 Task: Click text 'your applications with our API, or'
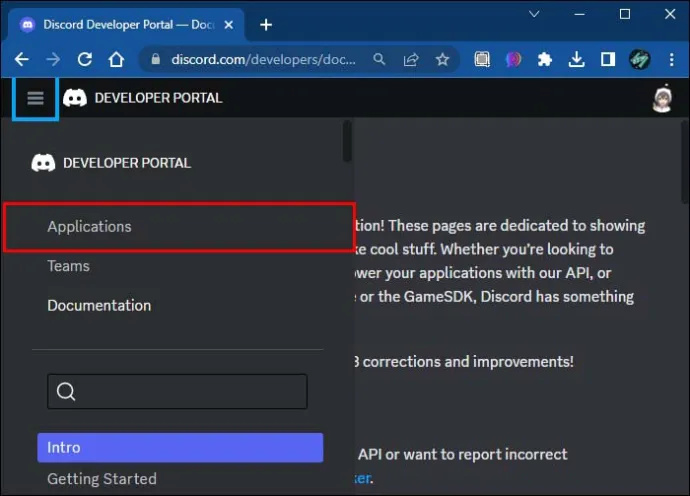pyautogui.click(x=498, y=273)
